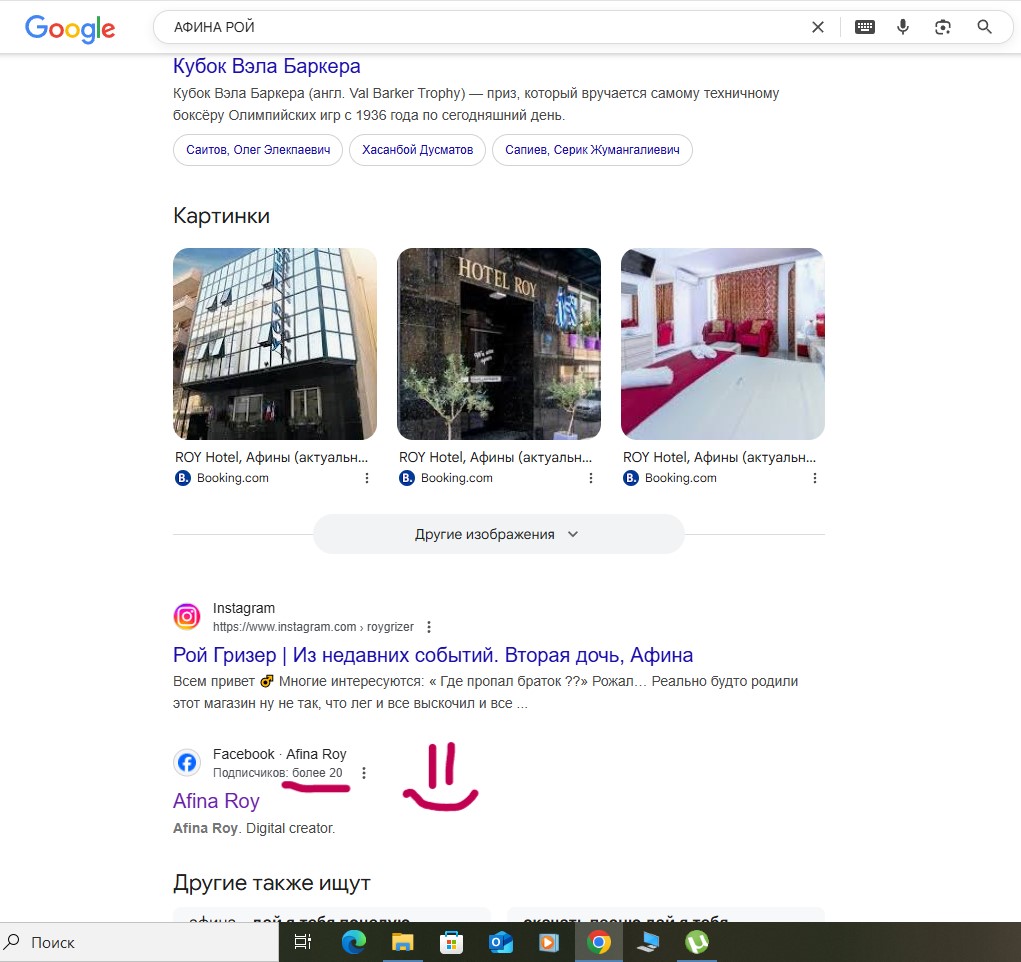1021x962 pixels.
Task: Open File Explorer from the taskbar
Action: coord(402,942)
